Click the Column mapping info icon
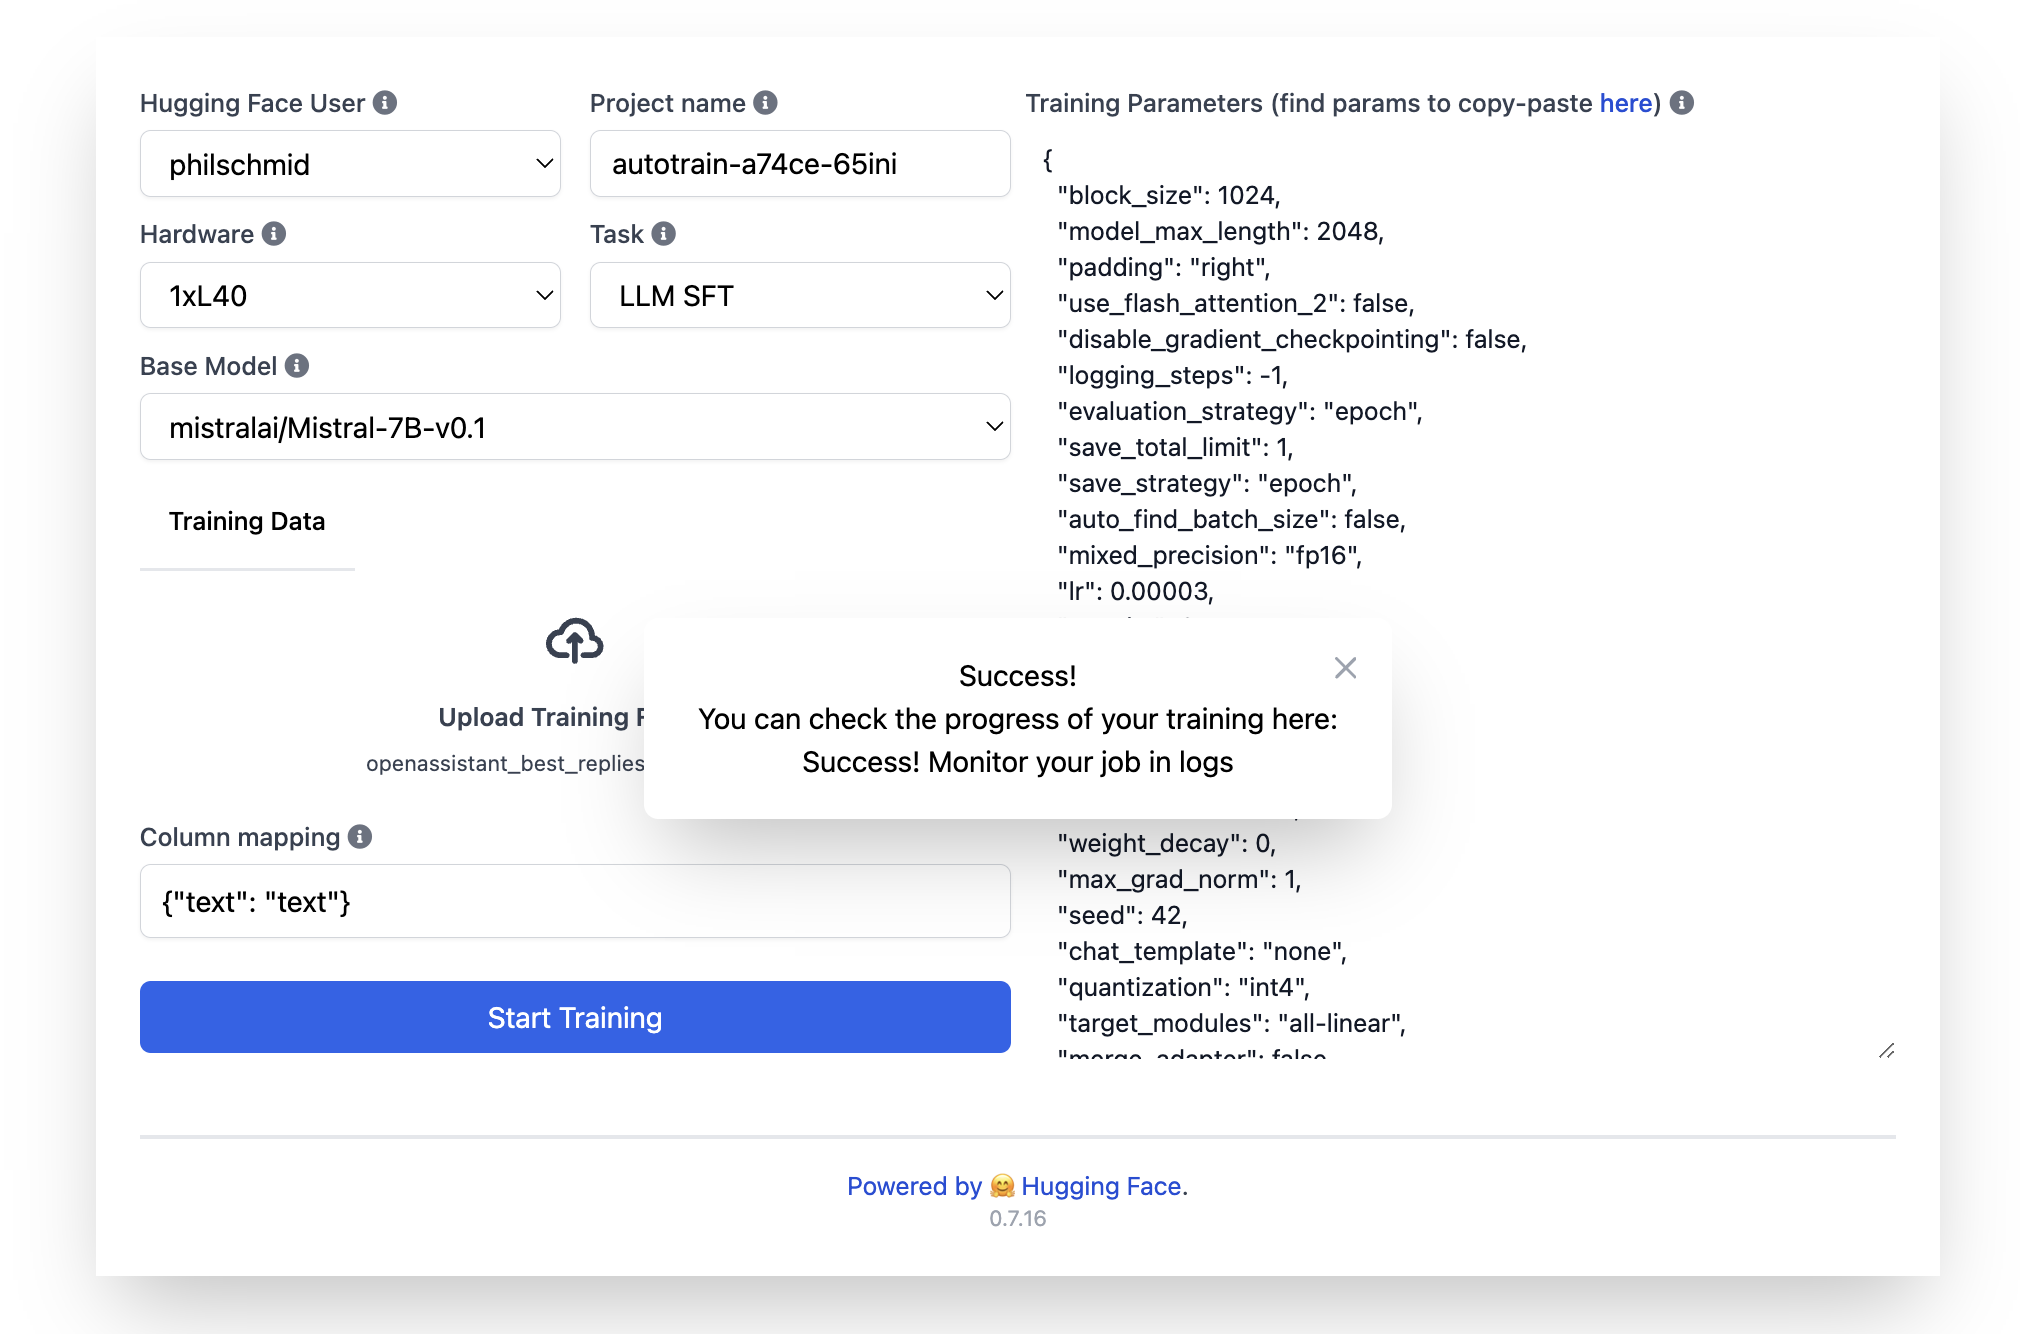 [360, 837]
